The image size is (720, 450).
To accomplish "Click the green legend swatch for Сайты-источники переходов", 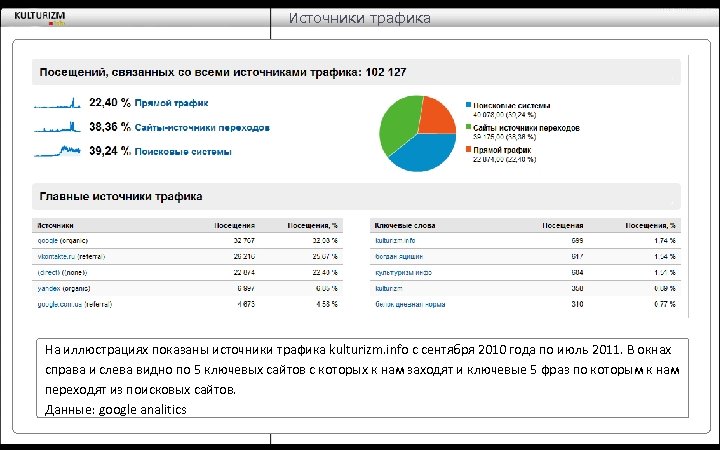I will pos(468,127).
